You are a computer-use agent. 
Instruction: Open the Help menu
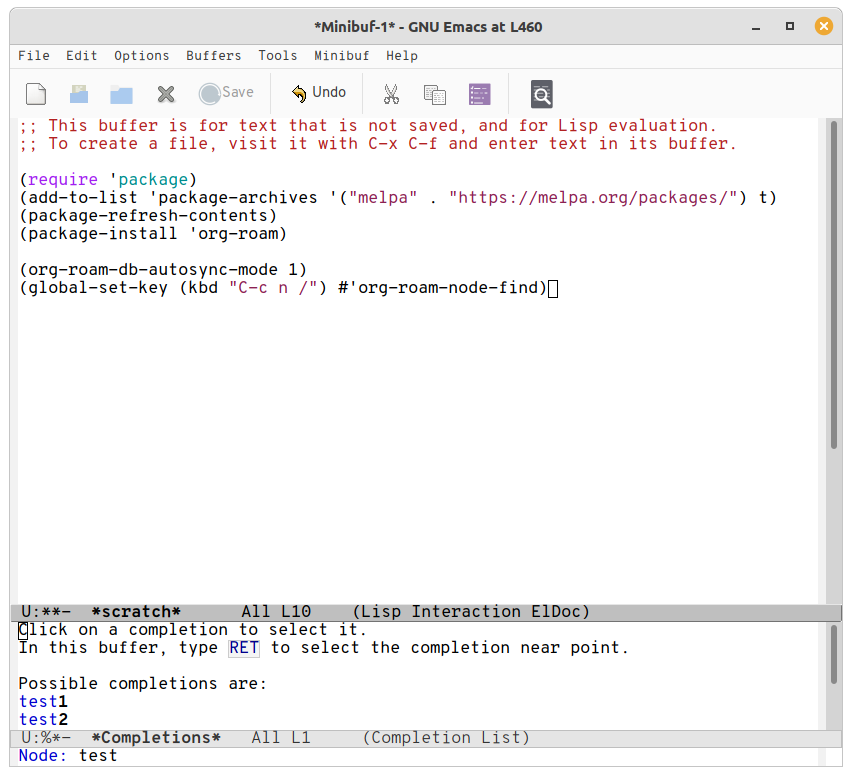click(402, 56)
